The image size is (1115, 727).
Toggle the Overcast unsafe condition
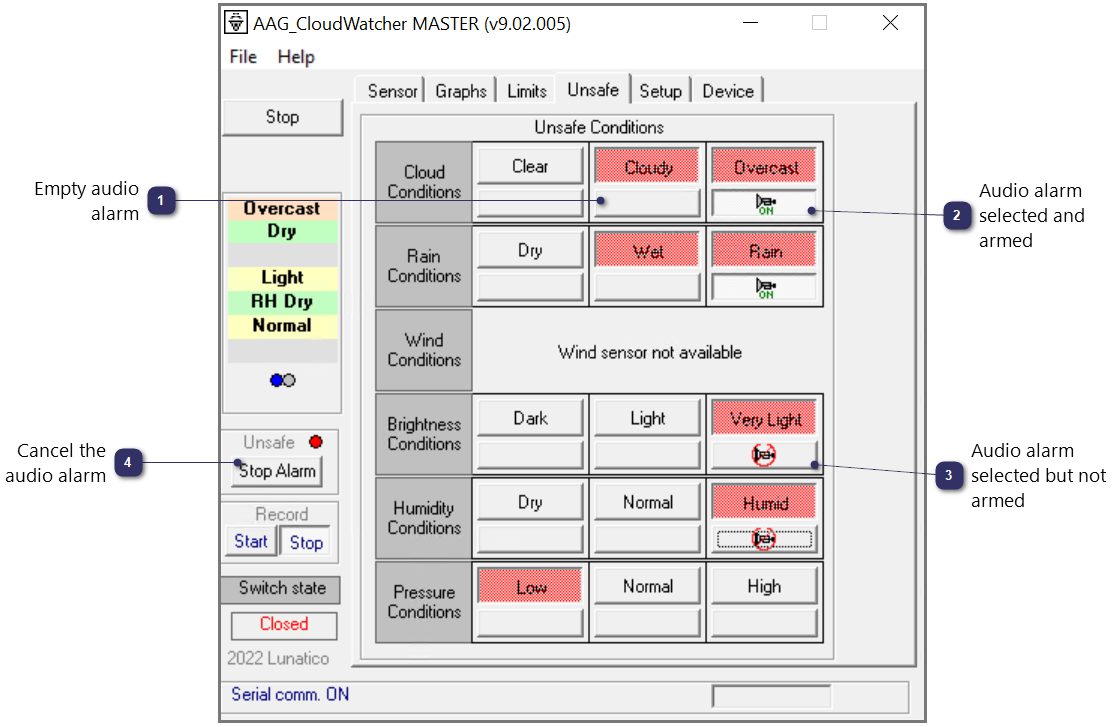[764, 167]
